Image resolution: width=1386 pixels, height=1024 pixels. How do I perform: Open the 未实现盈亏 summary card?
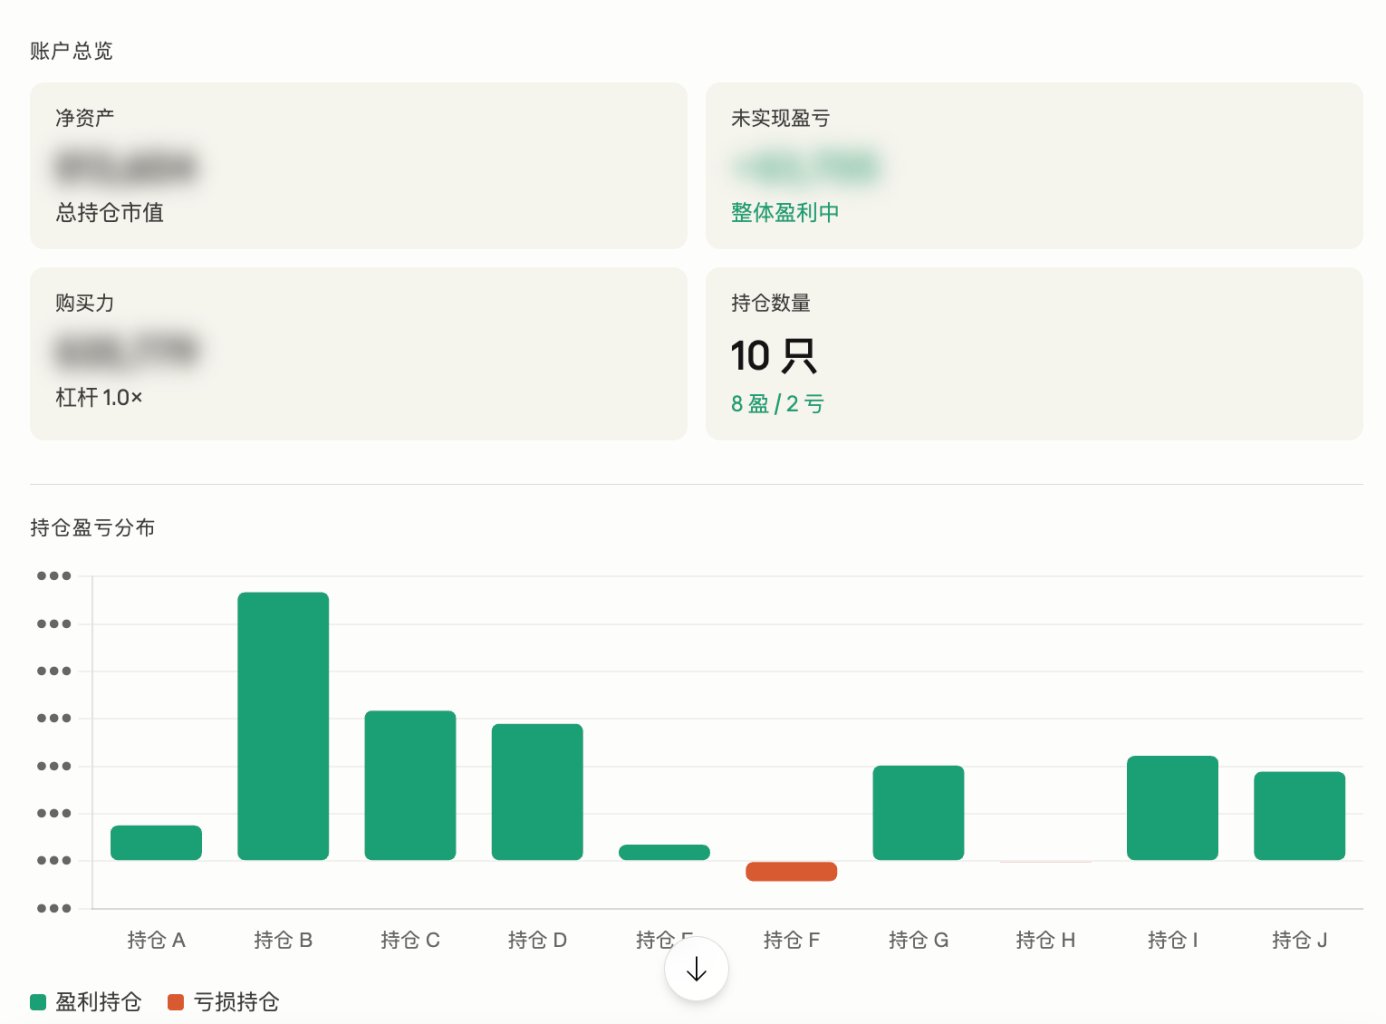(1034, 166)
